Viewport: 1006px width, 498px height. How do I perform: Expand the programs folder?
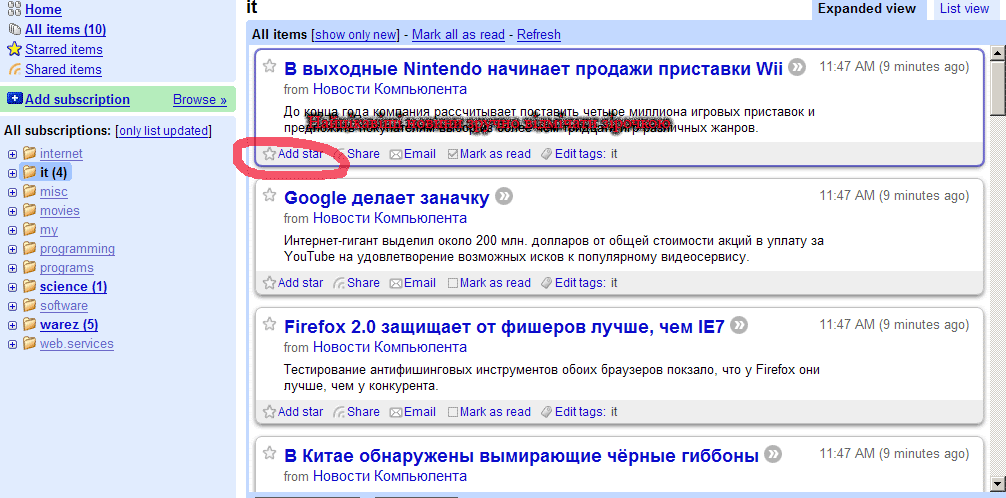12,268
